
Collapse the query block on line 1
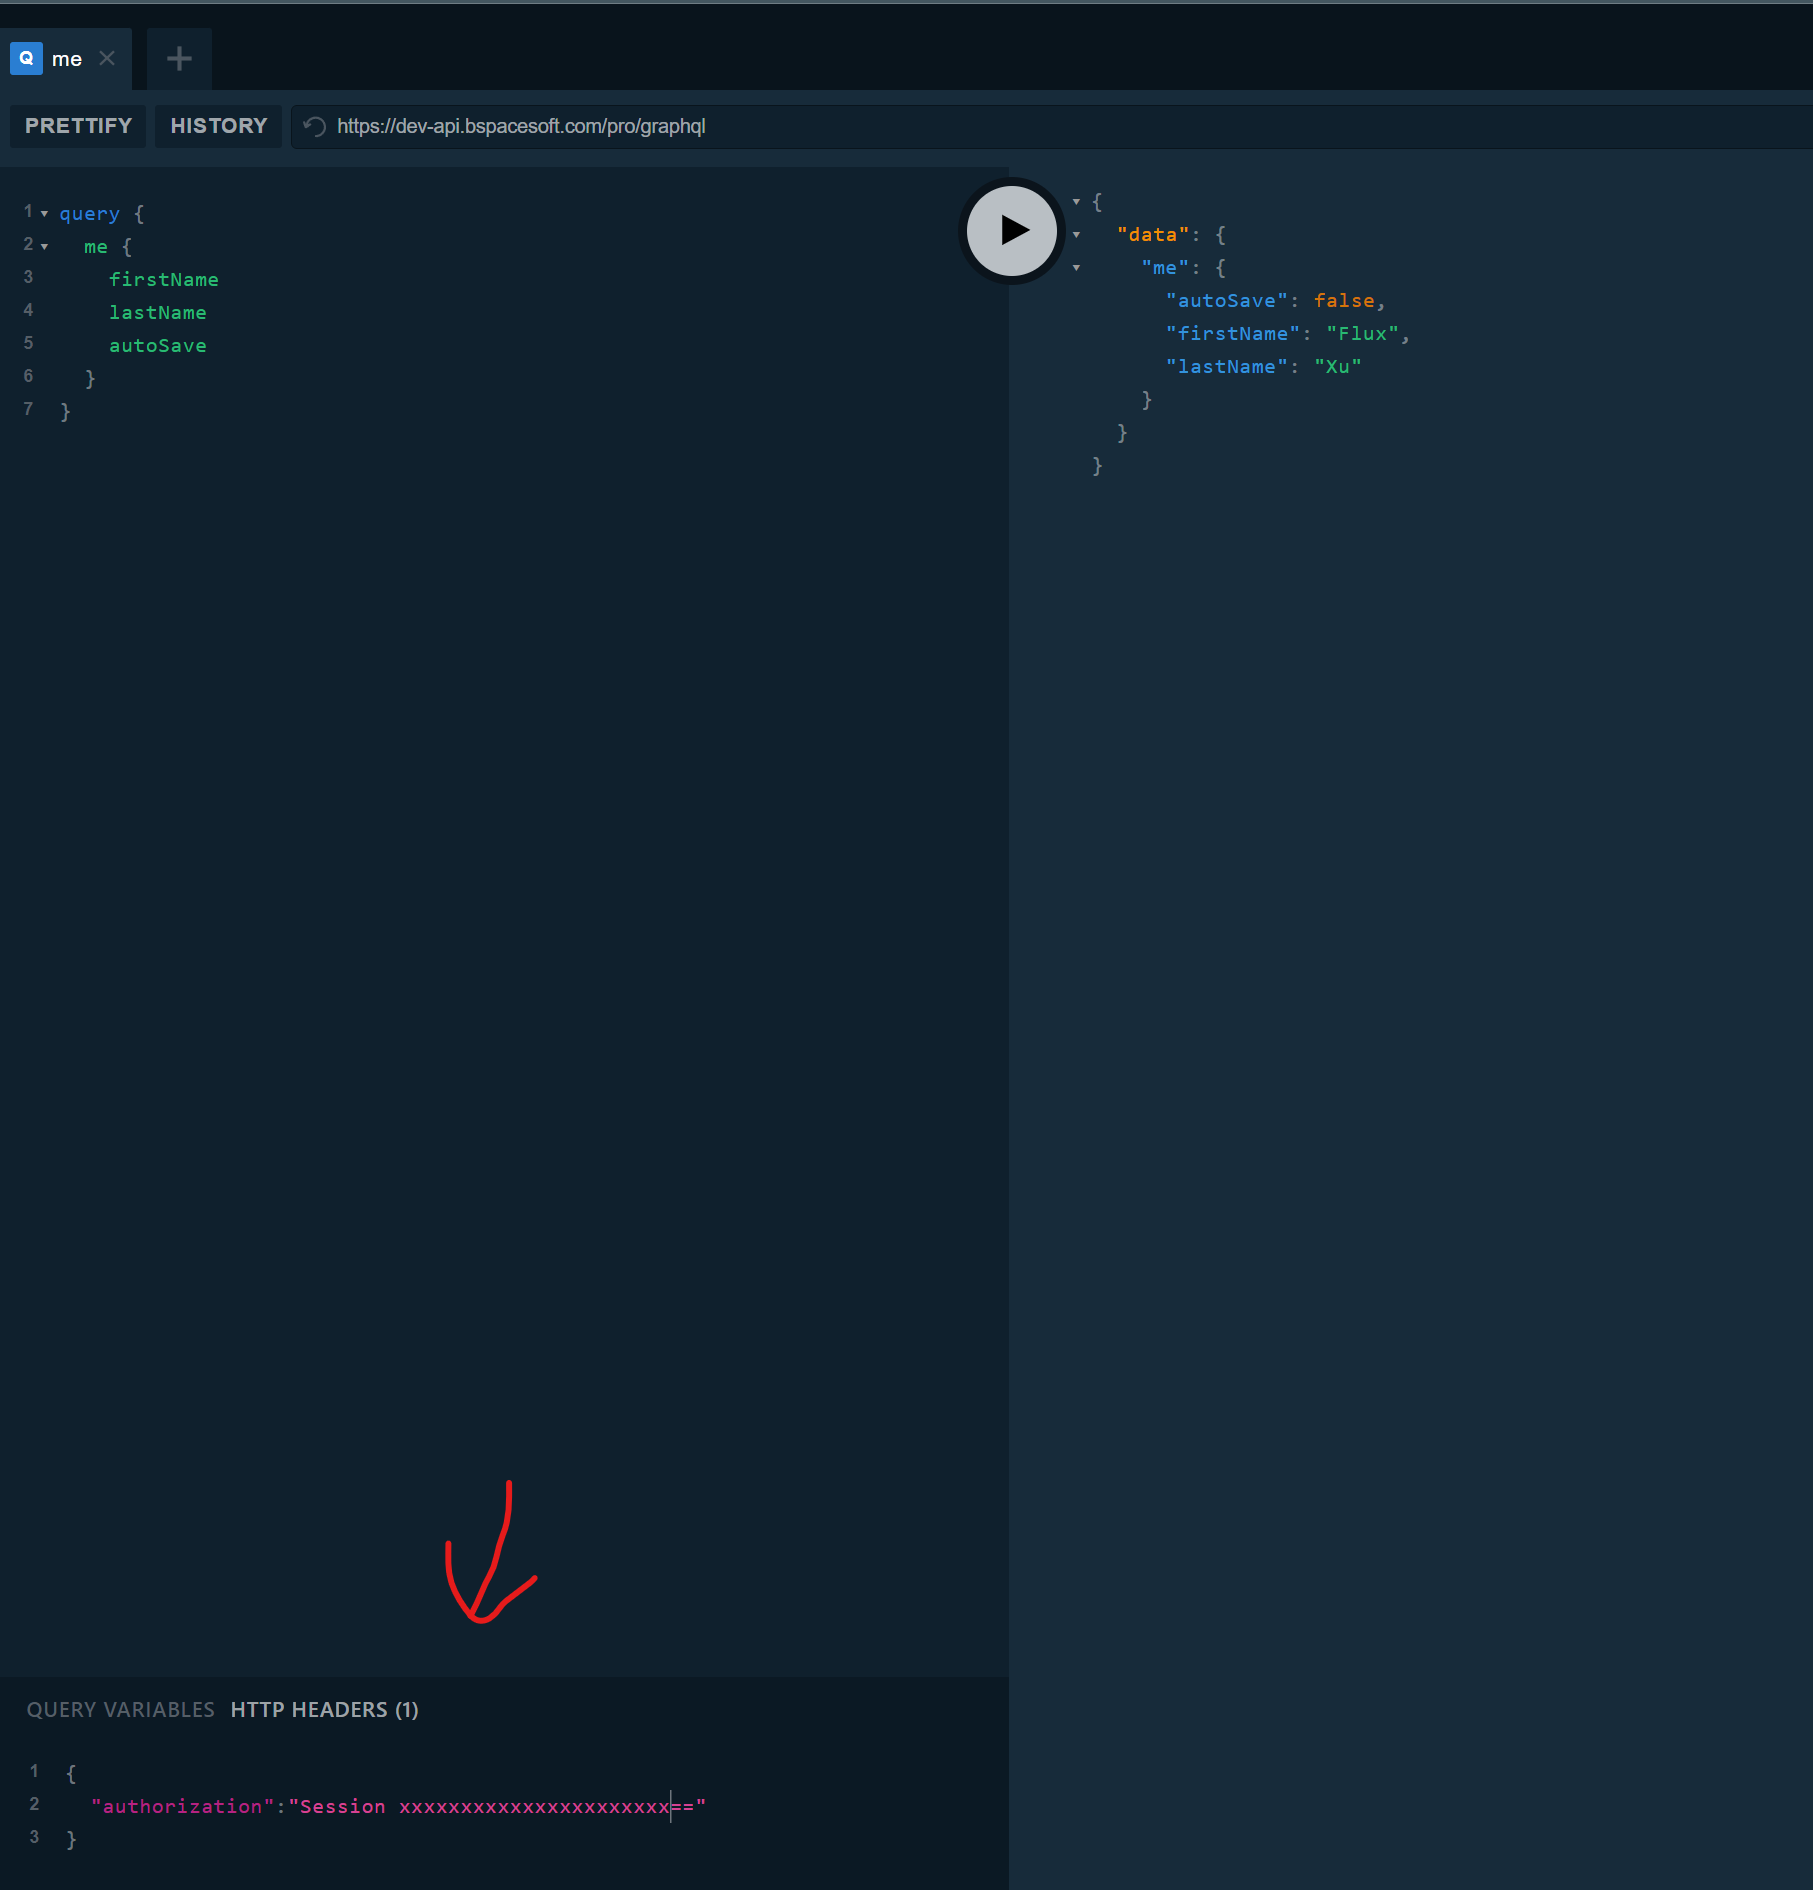[44, 214]
